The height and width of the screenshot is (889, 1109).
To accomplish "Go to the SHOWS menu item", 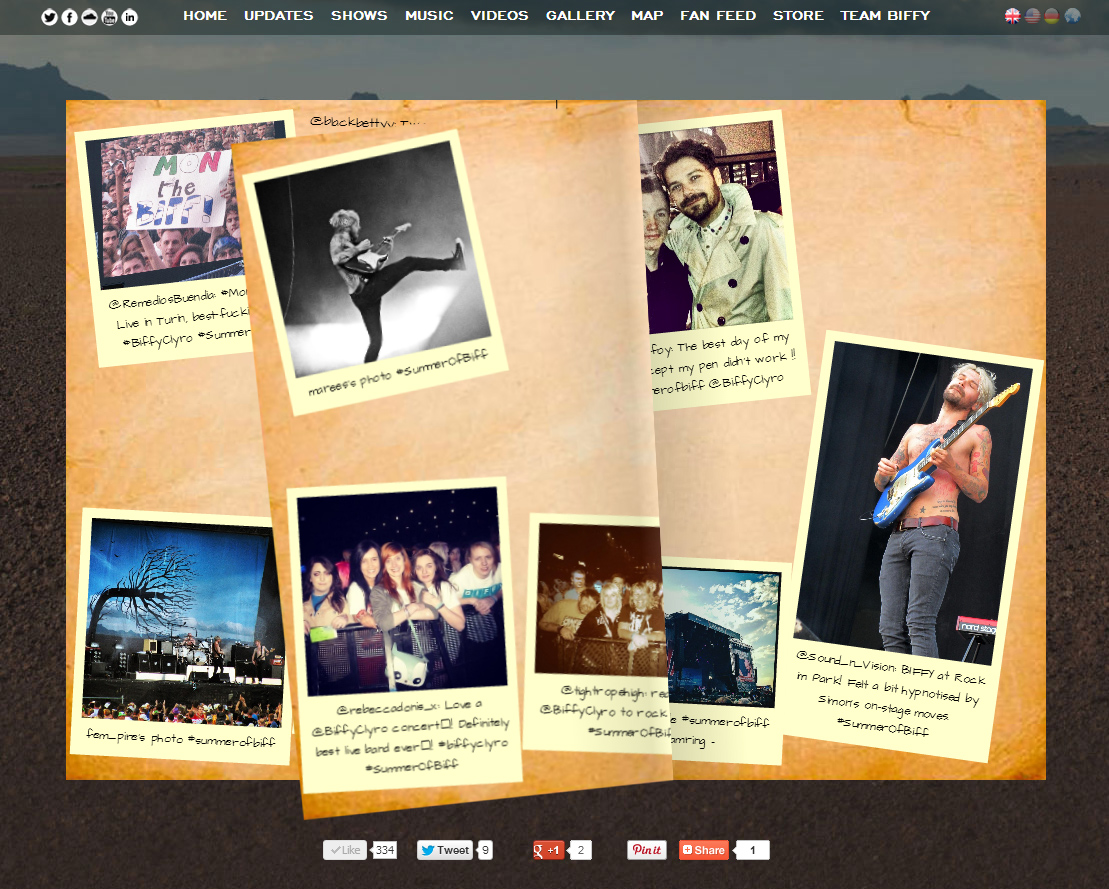I will coord(359,16).
